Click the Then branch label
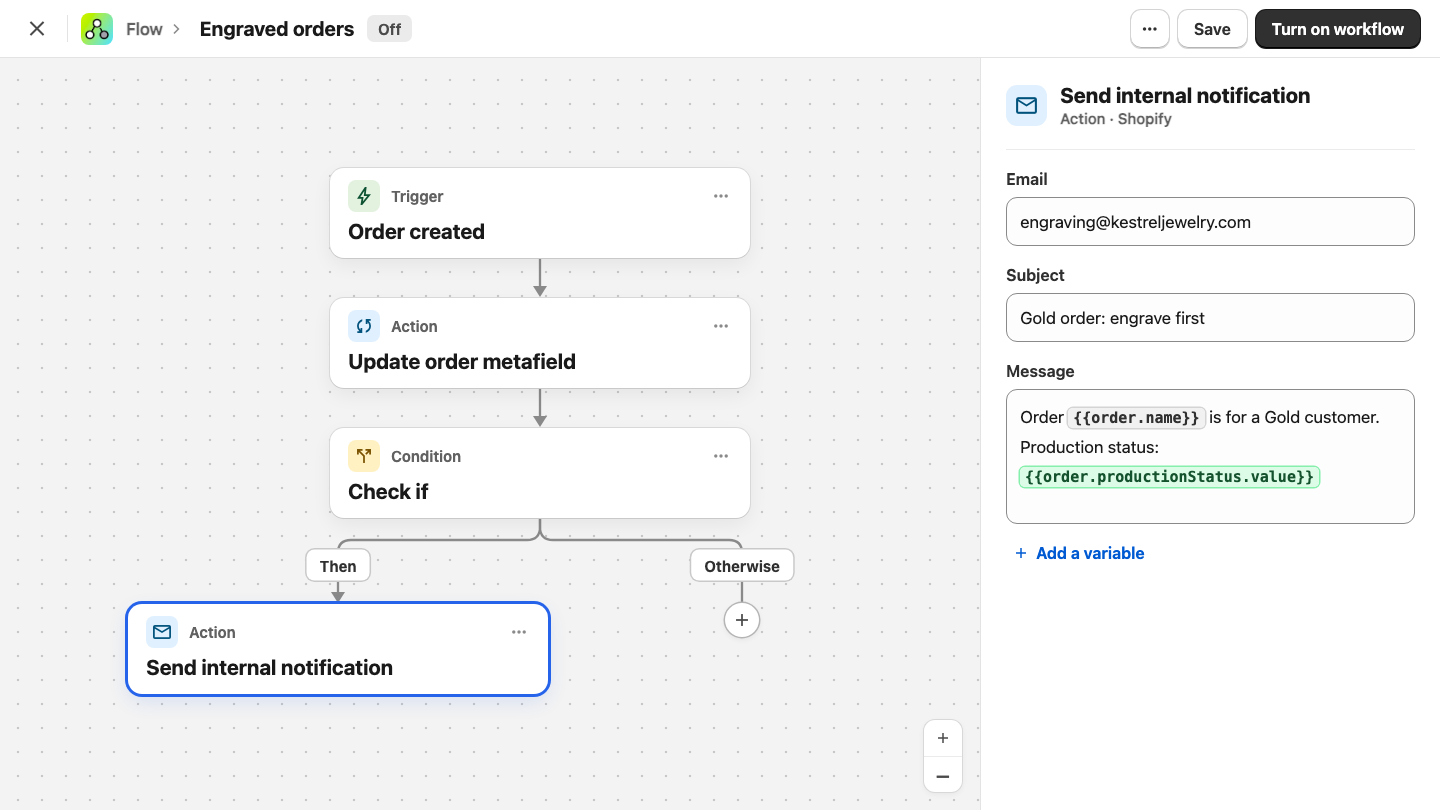1440x810 pixels. [338, 566]
